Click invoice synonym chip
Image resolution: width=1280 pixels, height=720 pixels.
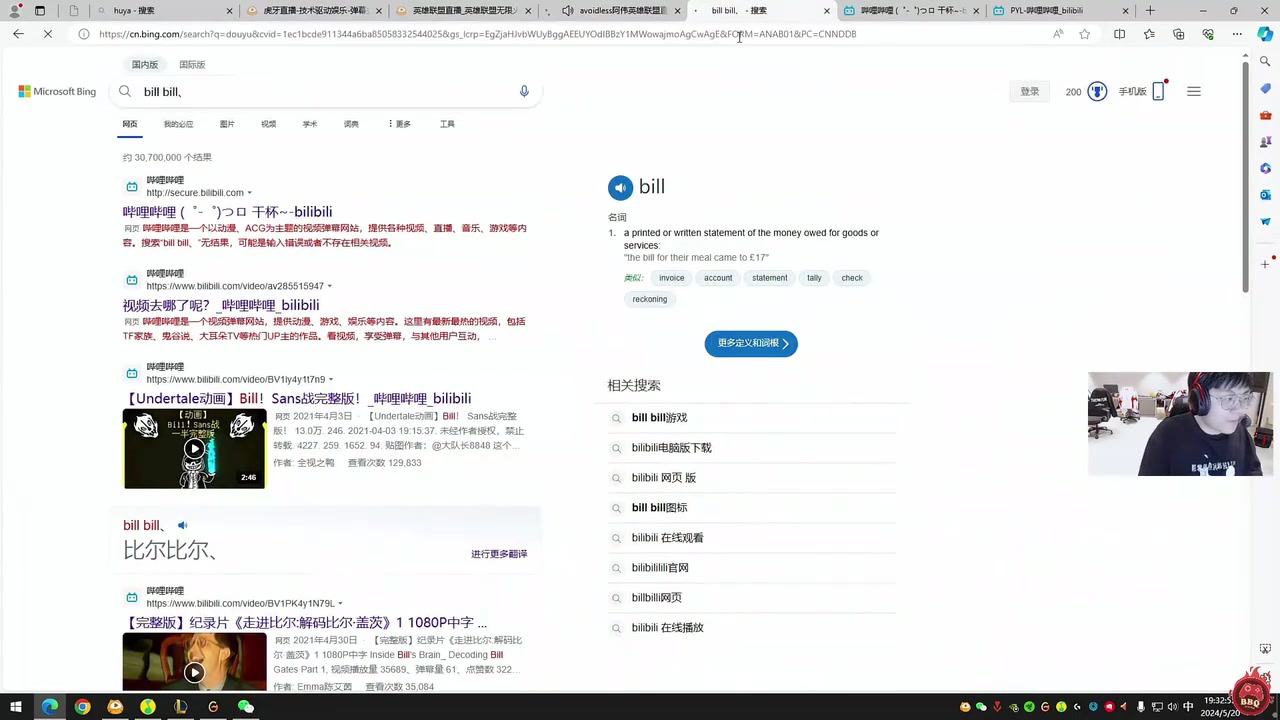672,278
